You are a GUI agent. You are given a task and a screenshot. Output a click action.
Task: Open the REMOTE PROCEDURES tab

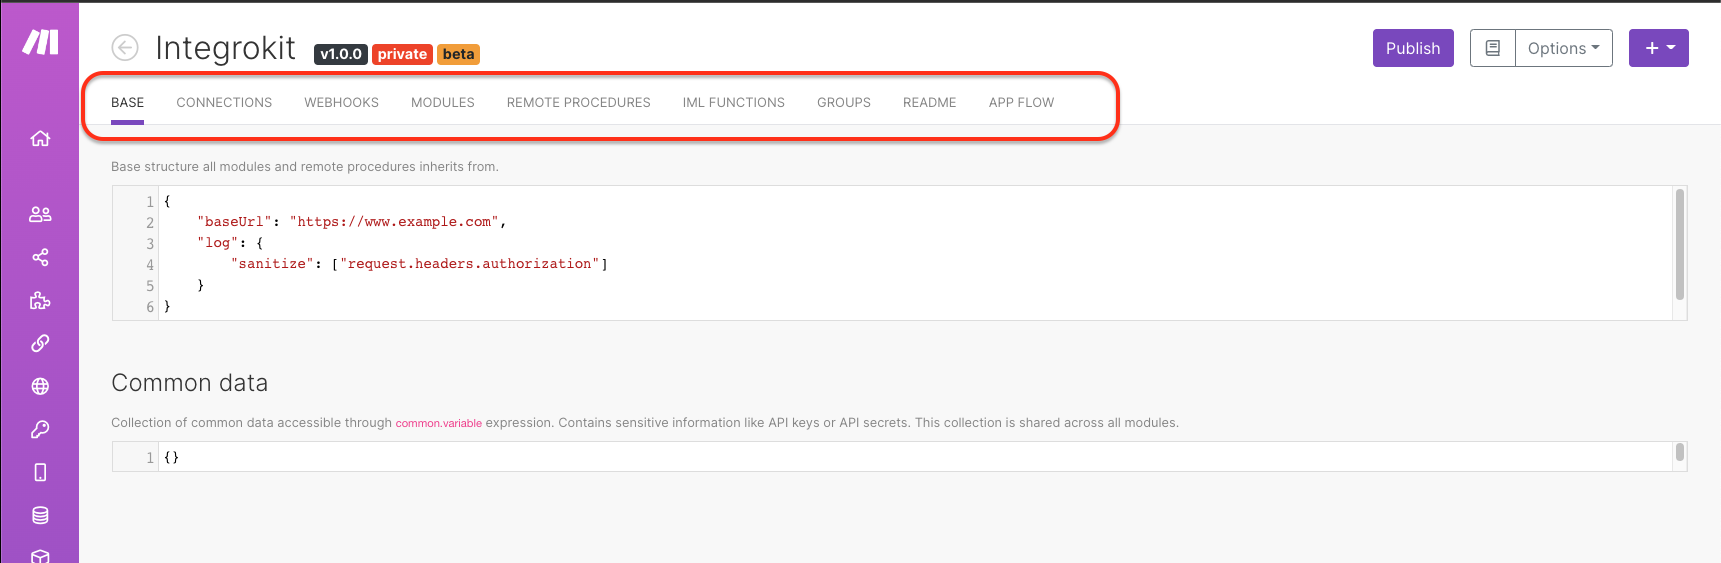578,102
